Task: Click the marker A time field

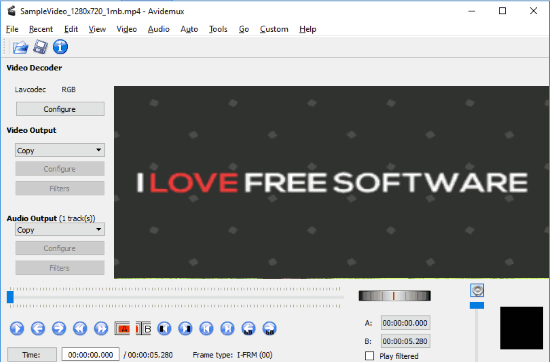Action: coord(405,323)
